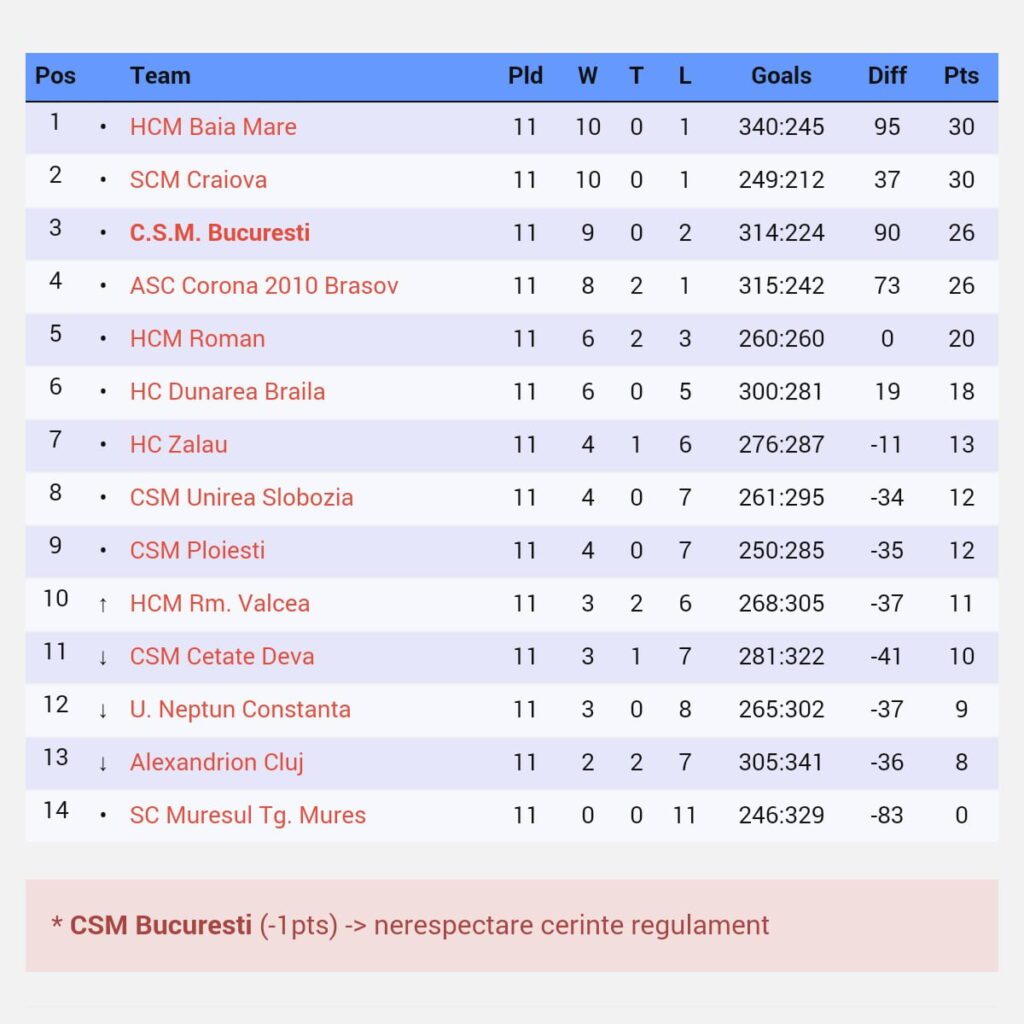1024x1024 pixels.
Task: Open the SC Muresul Tg. Mures team link
Action: [248, 816]
